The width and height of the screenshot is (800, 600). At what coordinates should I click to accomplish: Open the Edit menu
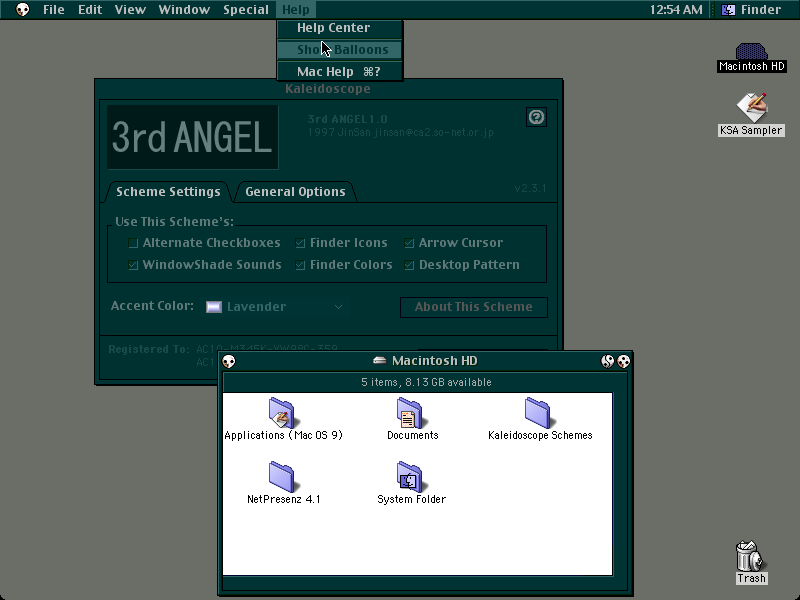point(90,9)
